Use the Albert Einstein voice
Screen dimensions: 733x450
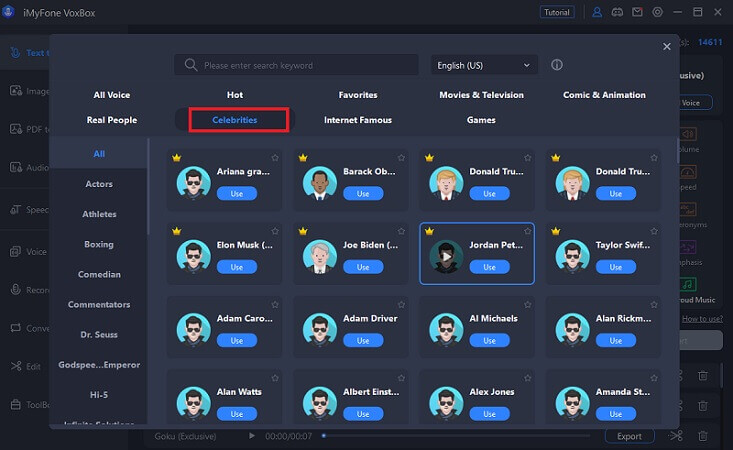pyautogui.click(x=363, y=414)
